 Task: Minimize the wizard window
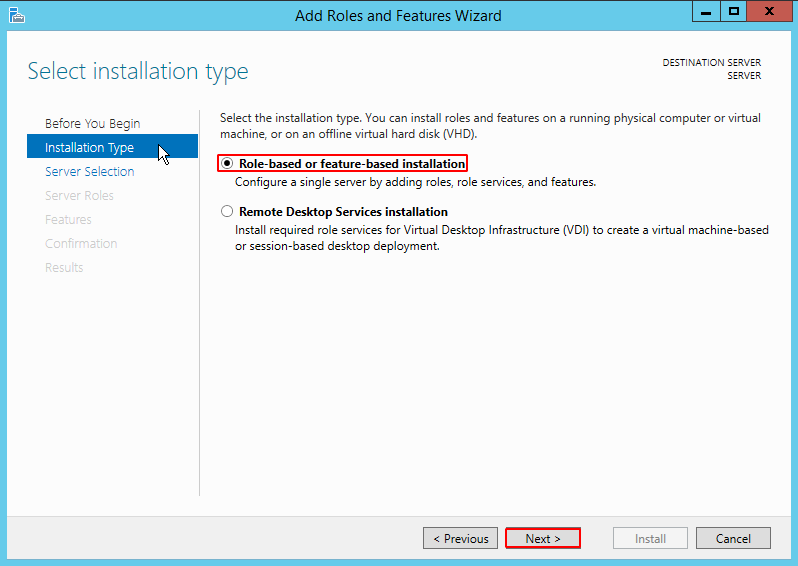(x=706, y=12)
